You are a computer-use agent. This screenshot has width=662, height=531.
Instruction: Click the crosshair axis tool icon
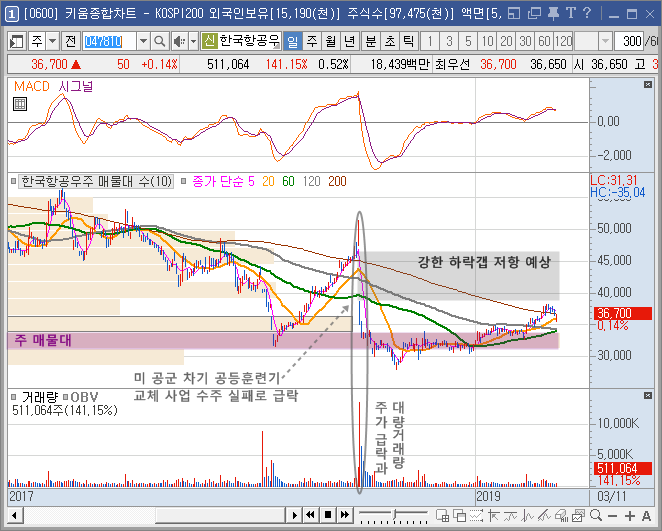click(x=493, y=515)
